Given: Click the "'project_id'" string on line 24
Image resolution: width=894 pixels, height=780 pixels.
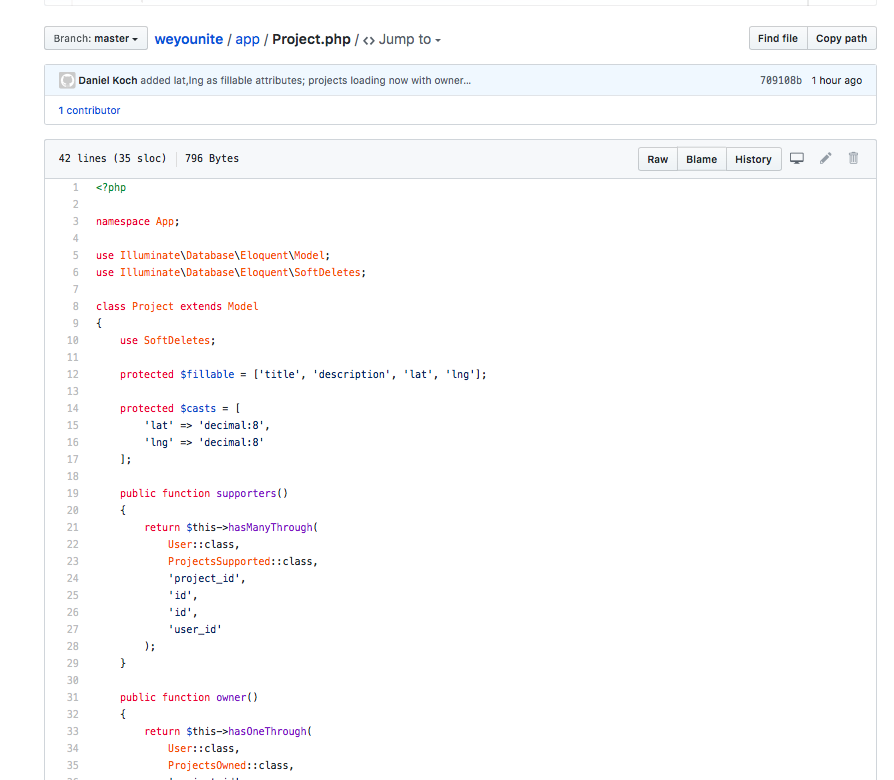Looking at the screenshot, I should (x=204, y=578).
